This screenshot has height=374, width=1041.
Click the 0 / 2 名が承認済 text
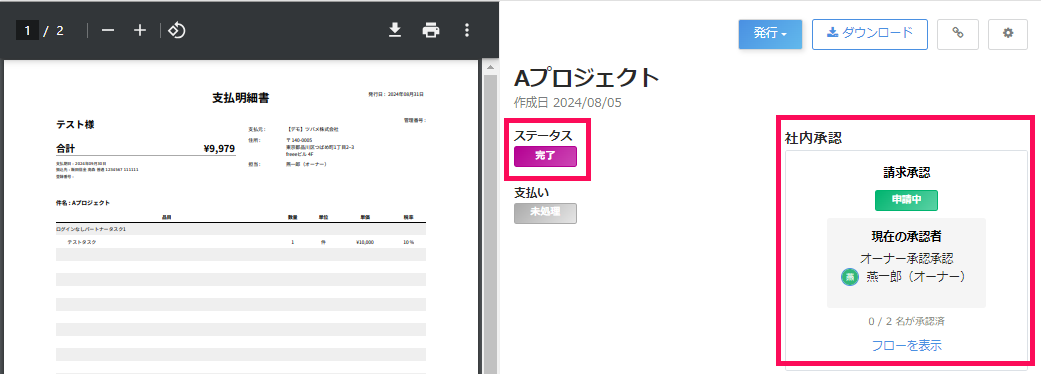click(x=906, y=322)
